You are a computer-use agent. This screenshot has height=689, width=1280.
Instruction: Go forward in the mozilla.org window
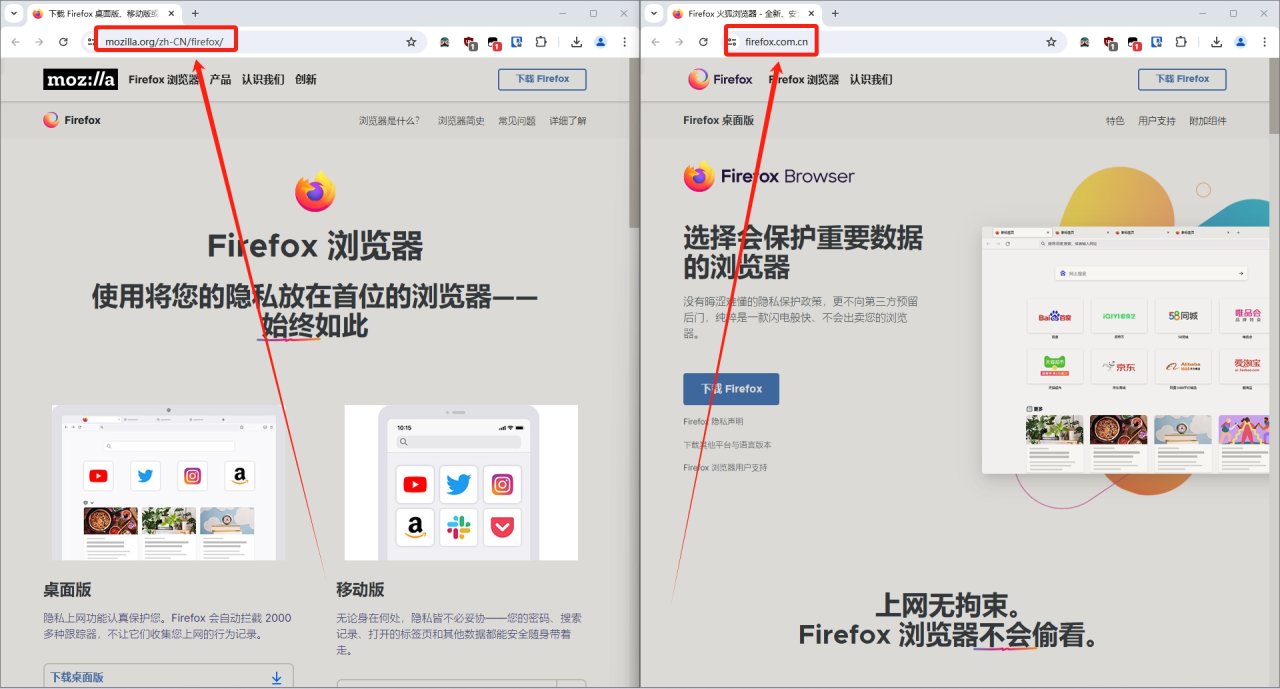point(39,42)
